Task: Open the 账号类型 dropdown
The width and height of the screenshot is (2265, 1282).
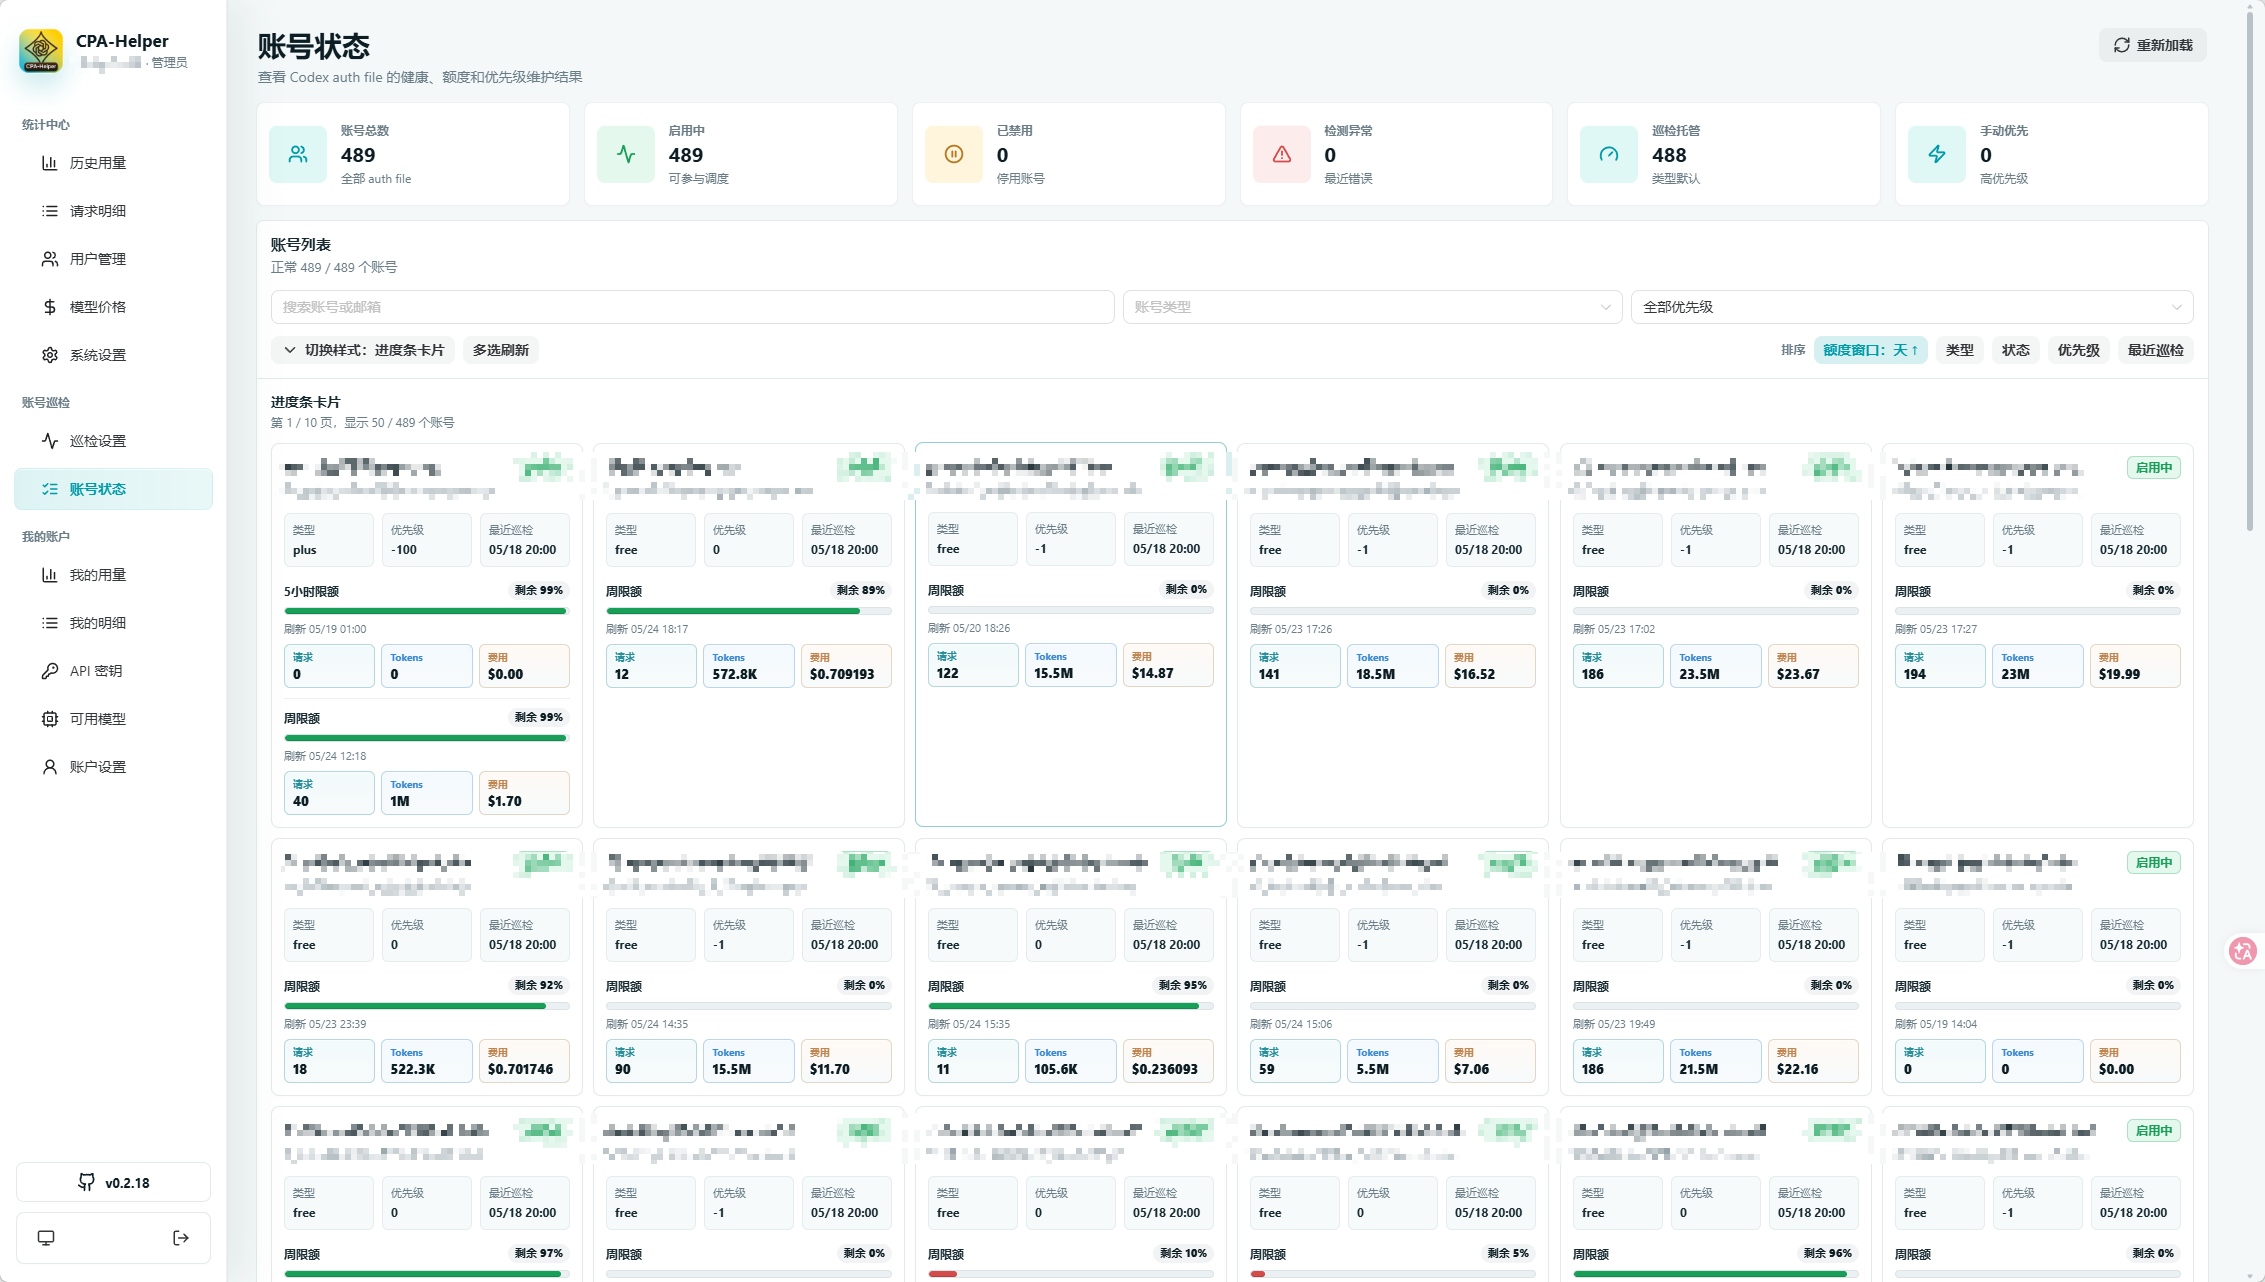Action: tap(1372, 307)
